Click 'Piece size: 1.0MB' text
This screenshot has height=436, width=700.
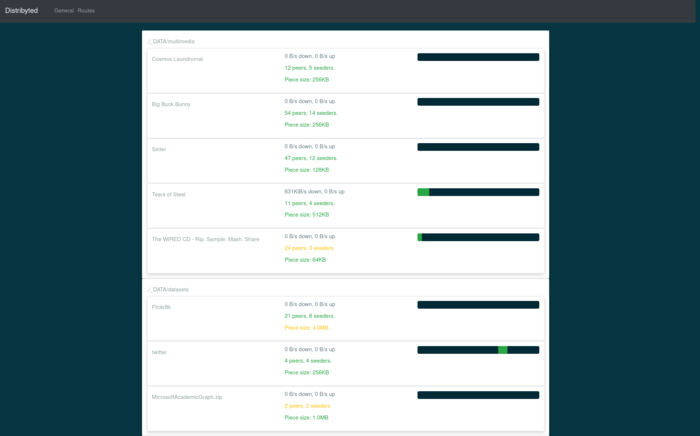click(x=306, y=418)
